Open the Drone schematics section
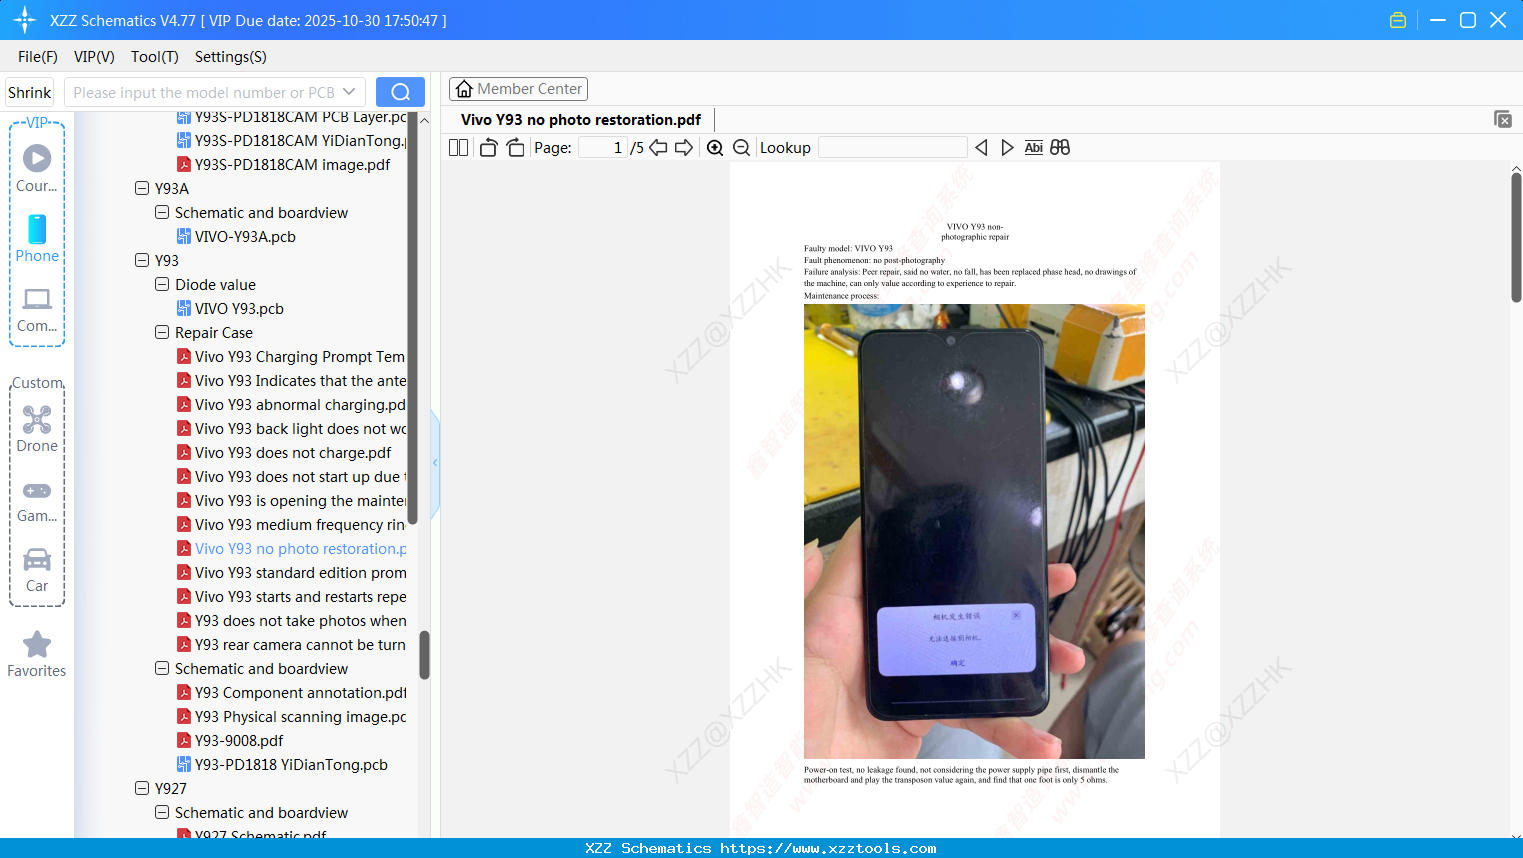The width and height of the screenshot is (1523, 858). click(x=37, y=430)
